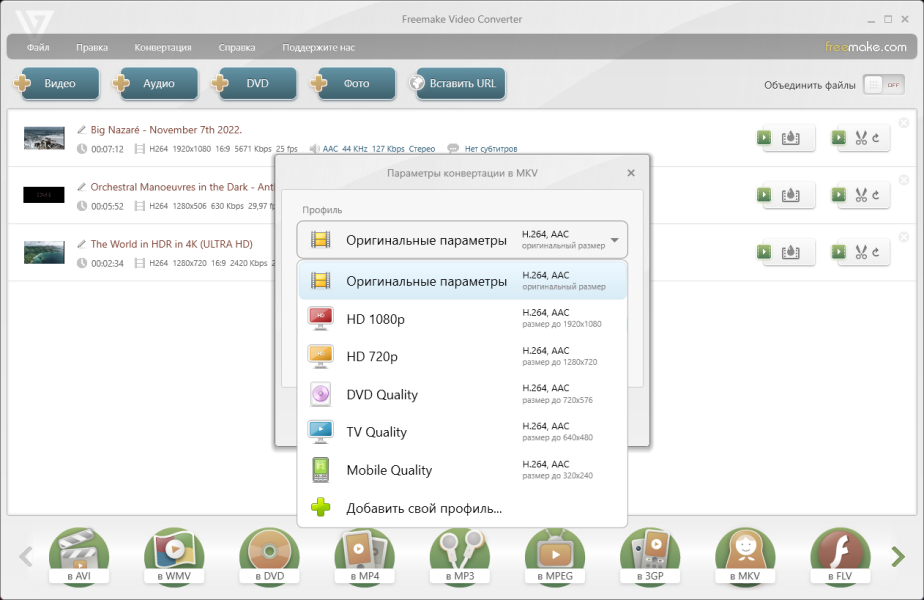Open the Big Nazaré video thumbnail

pyautogui.click(x=44, y=138)
